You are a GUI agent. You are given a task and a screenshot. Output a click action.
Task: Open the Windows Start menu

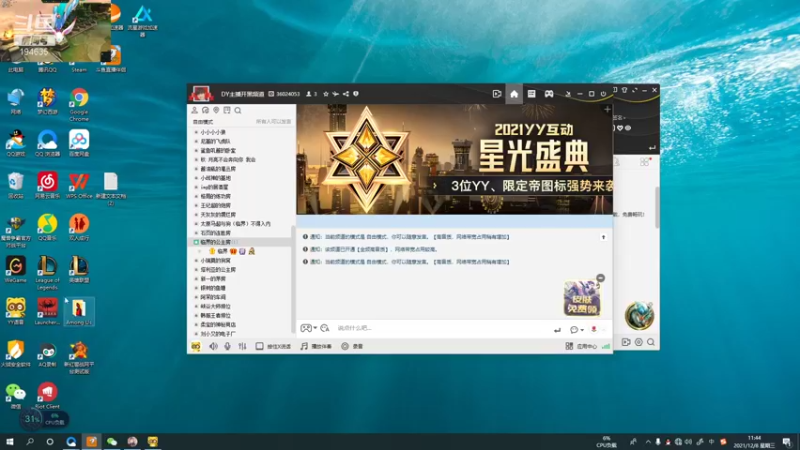point(10,442)
